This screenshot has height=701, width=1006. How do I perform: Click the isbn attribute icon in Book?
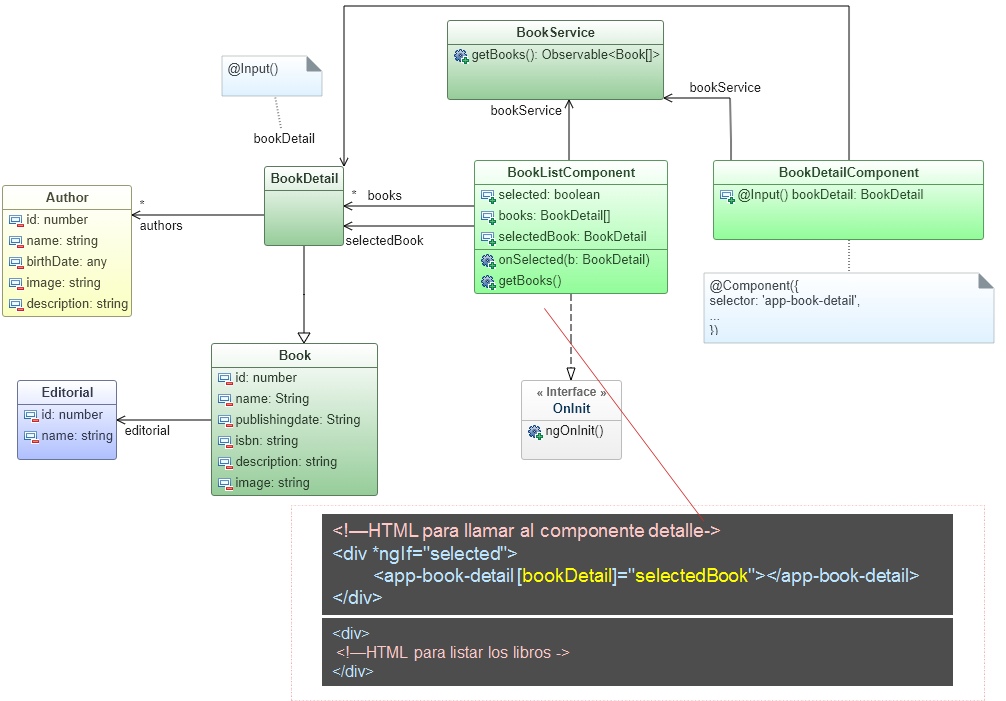click(225, 441)
